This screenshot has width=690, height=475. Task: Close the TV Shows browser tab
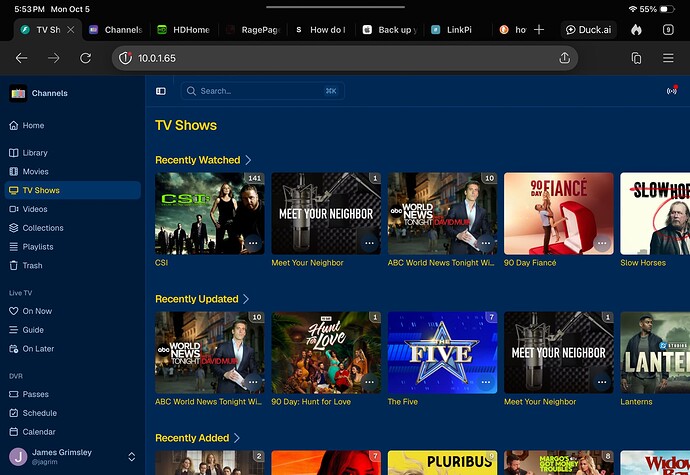[x=70, y=29]
